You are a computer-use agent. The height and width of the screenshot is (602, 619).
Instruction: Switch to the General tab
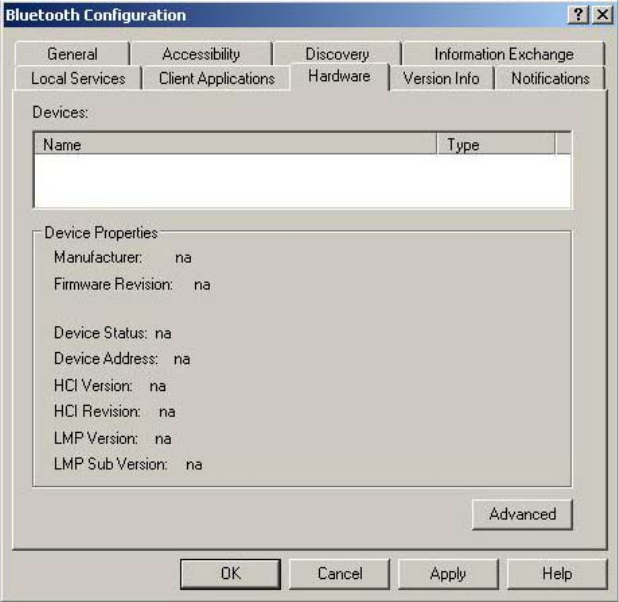[x=72, y=54]
